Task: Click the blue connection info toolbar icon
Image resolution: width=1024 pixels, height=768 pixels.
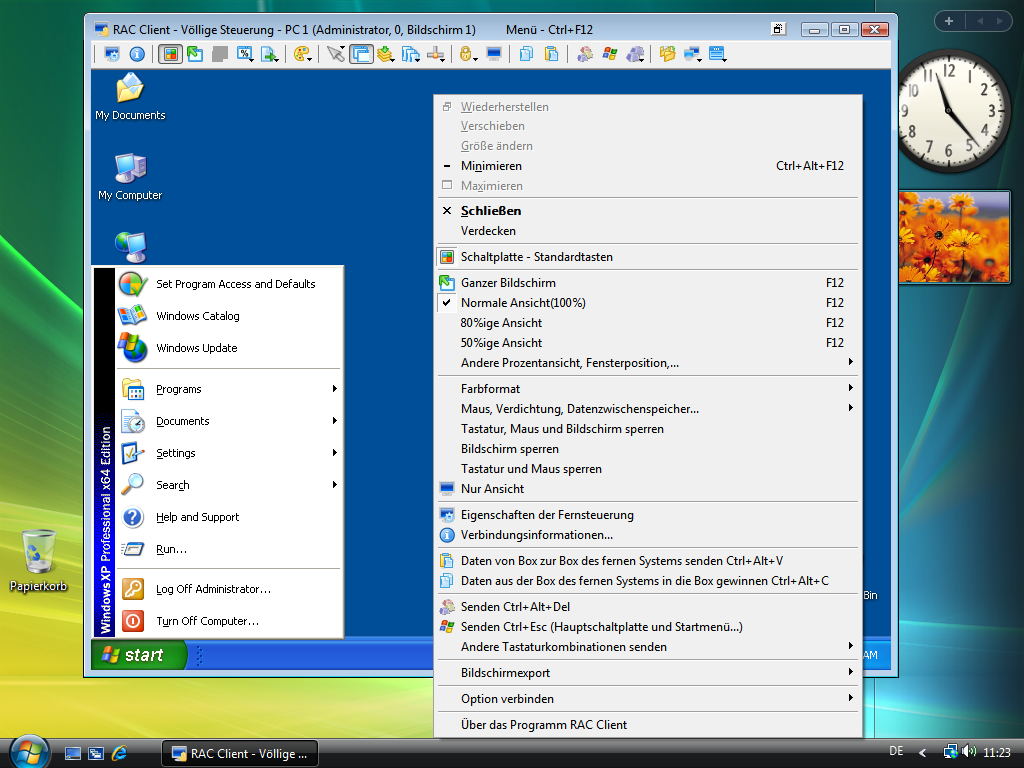Action: pos(137,54)
